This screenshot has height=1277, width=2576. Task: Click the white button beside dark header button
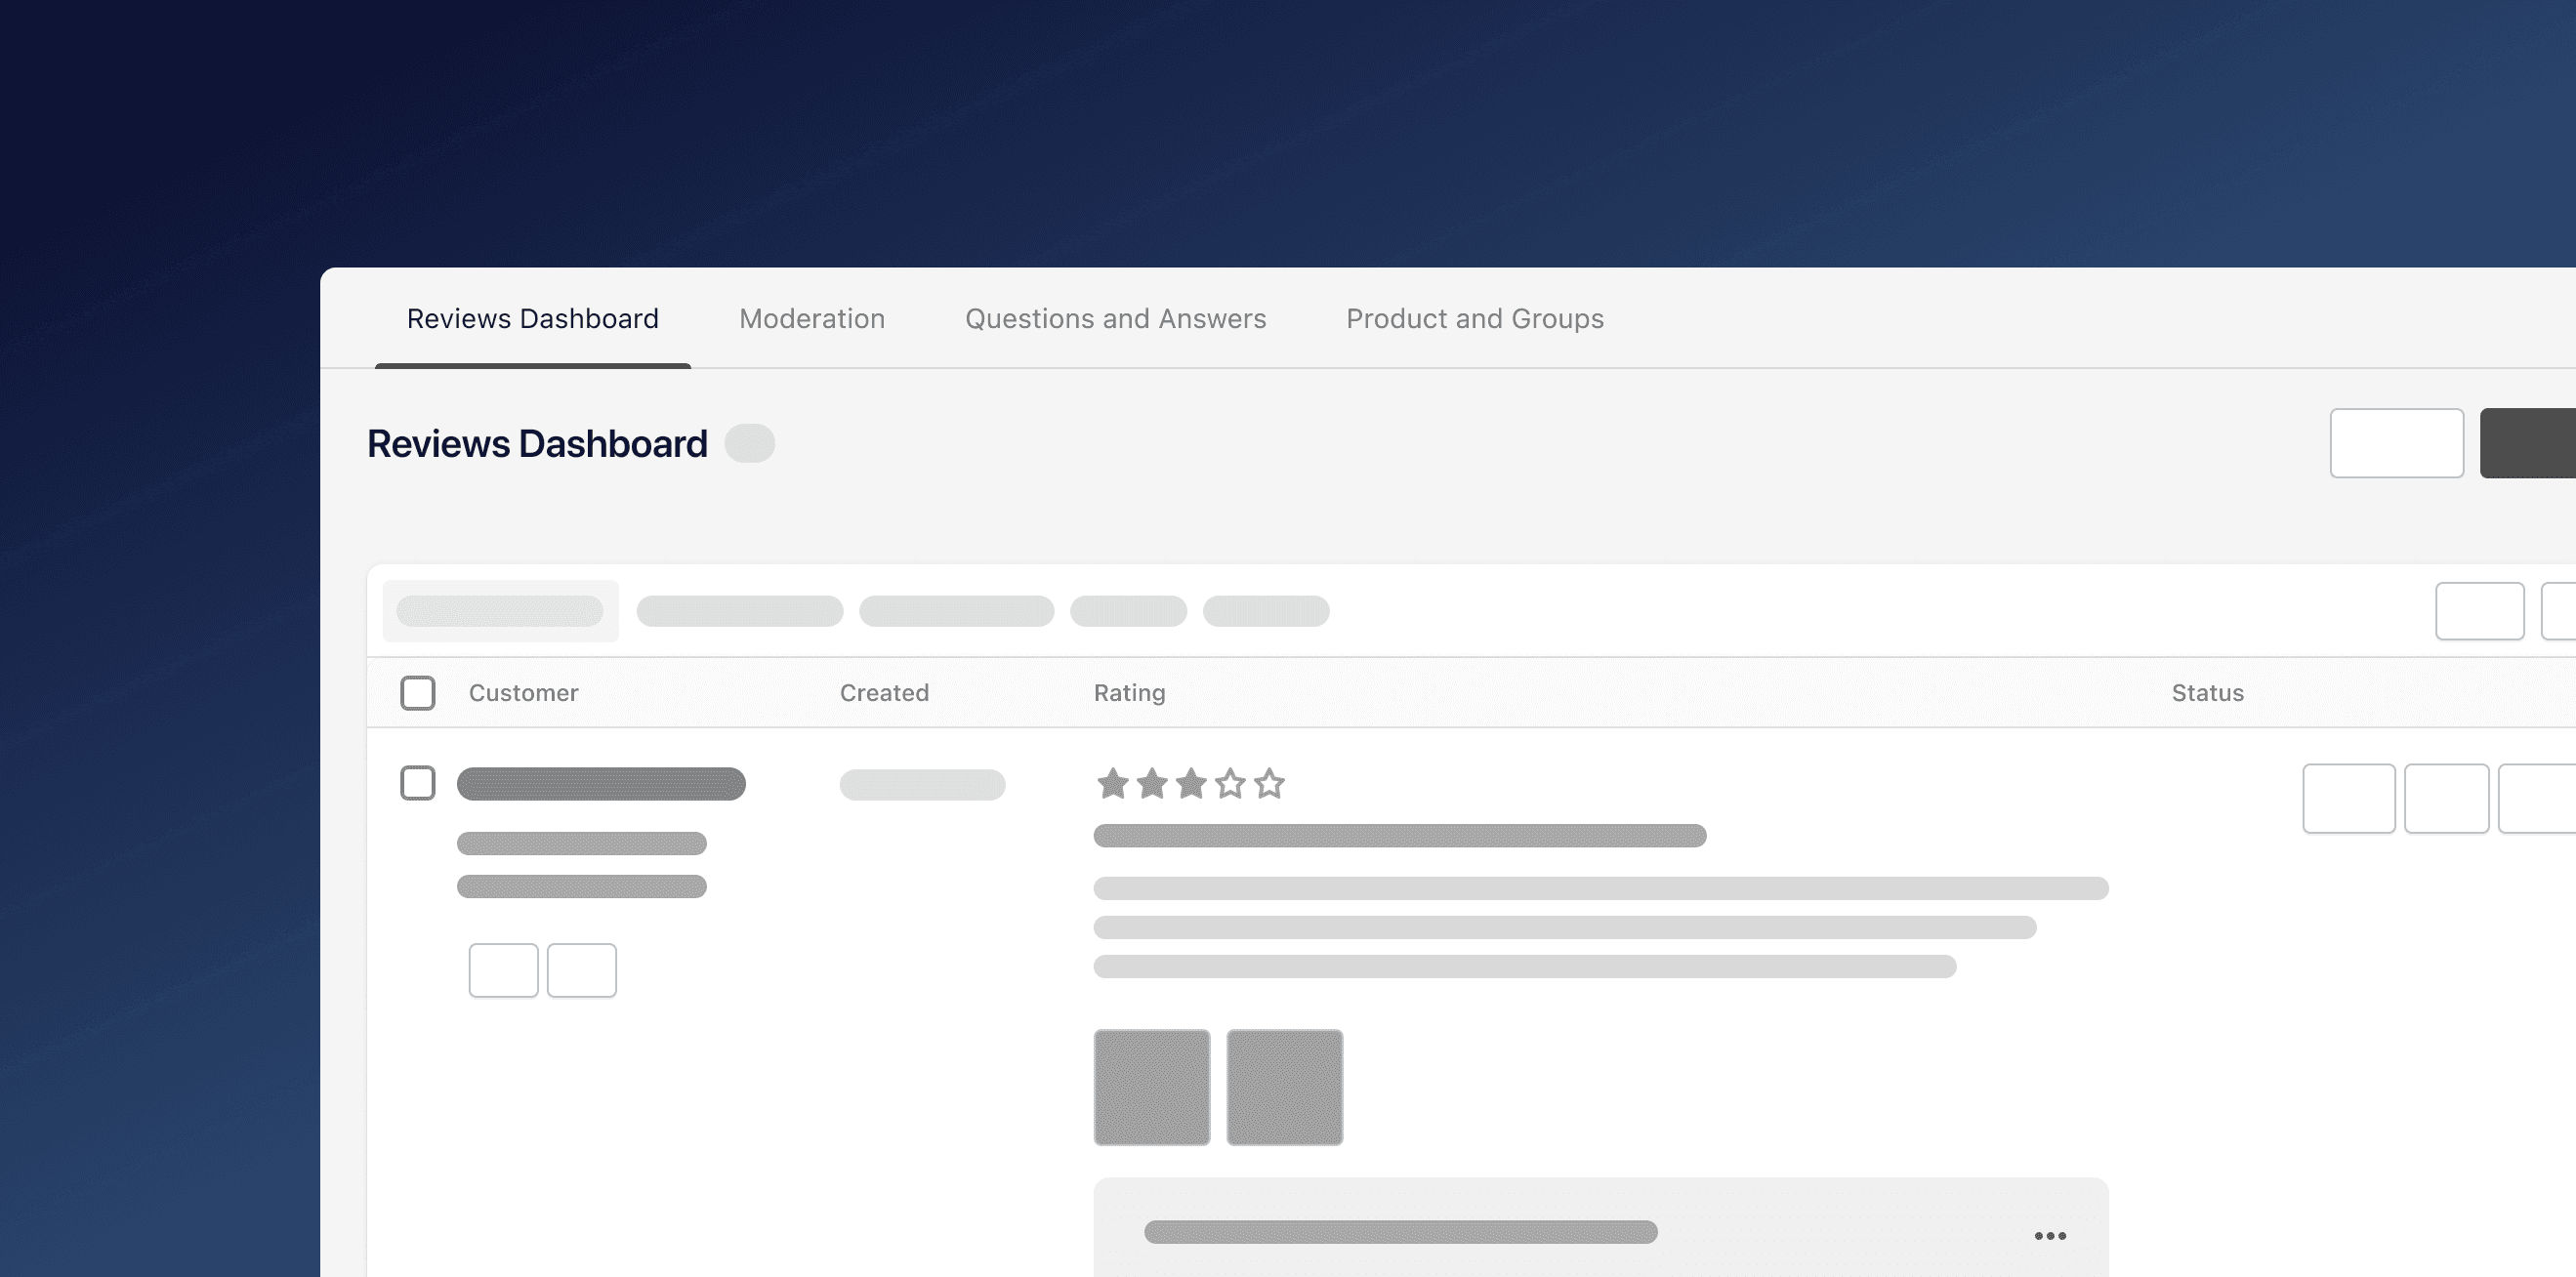click(x=2396, y=443)
